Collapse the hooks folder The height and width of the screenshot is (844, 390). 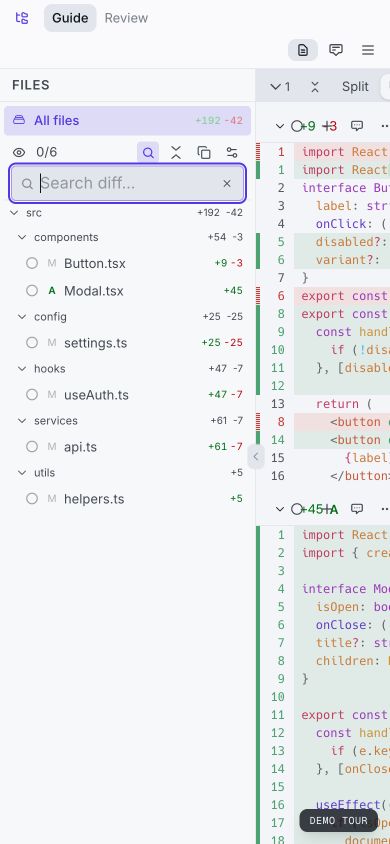(22, 369)
